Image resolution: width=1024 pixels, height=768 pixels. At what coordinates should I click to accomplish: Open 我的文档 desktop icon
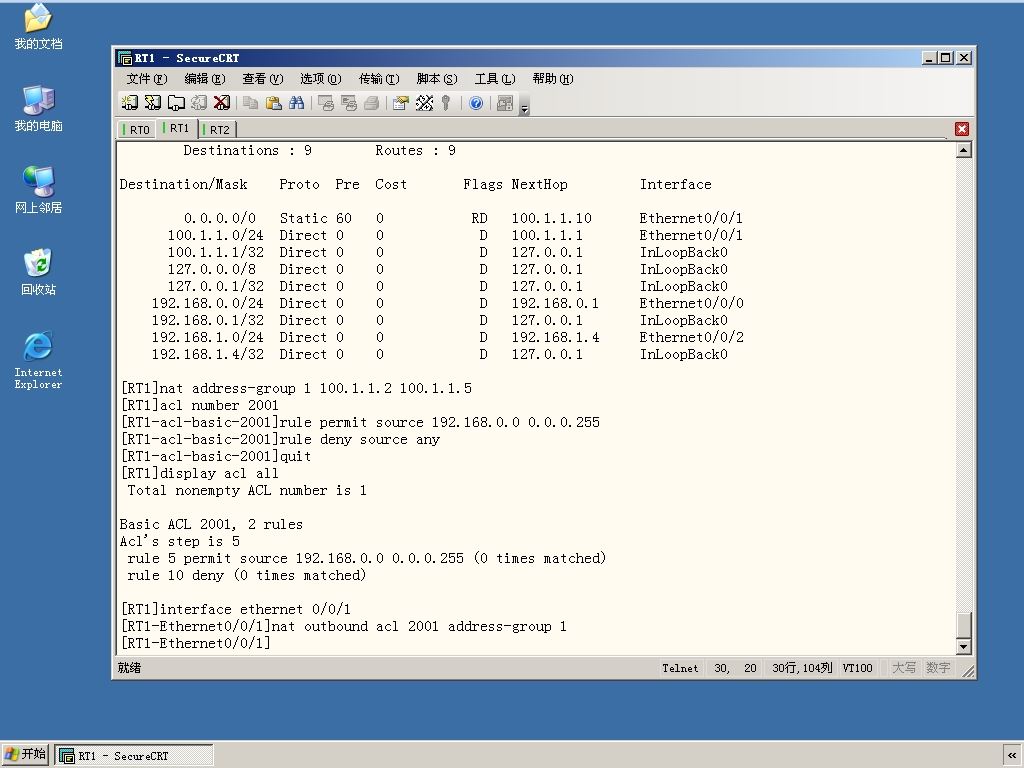(38, 27)
